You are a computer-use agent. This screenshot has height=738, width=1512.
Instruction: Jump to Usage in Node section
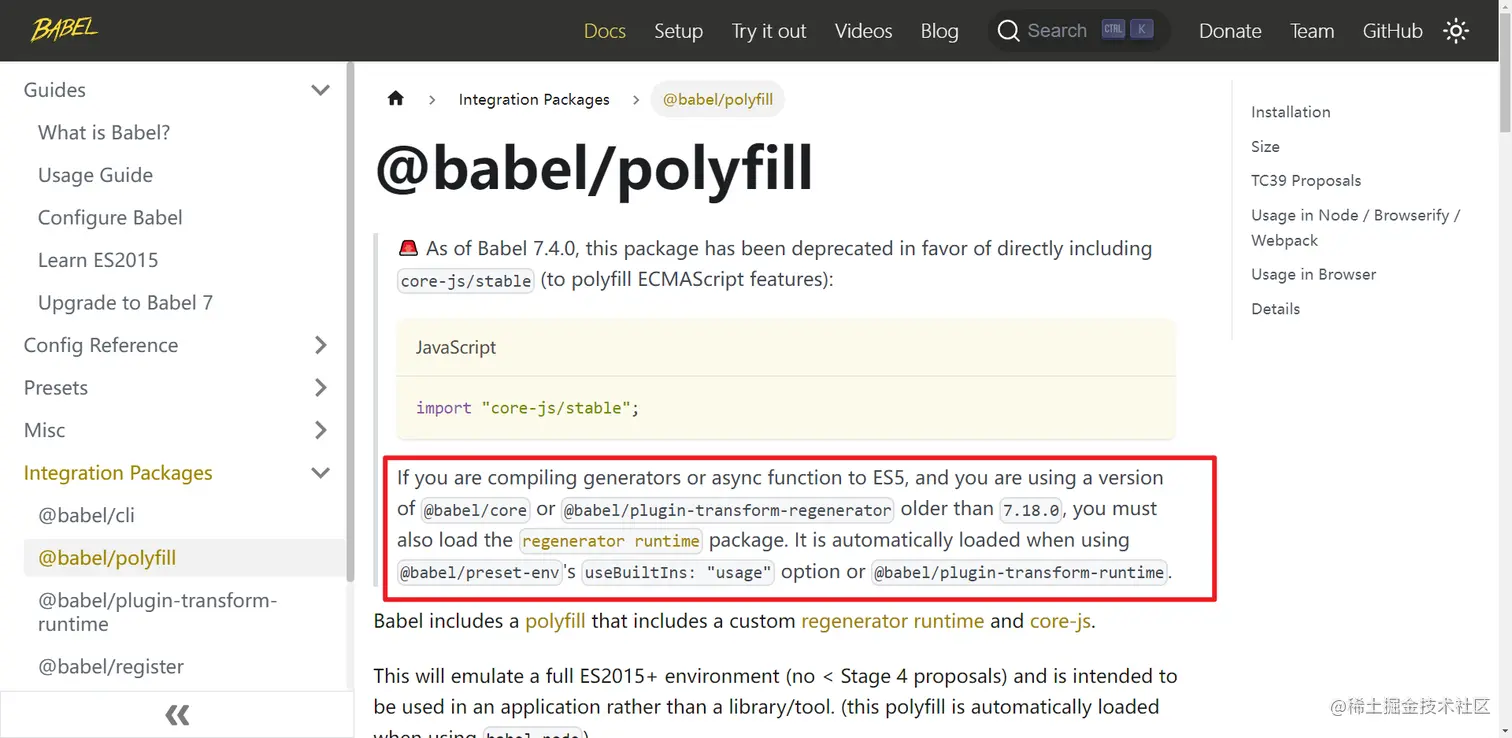1355,228
